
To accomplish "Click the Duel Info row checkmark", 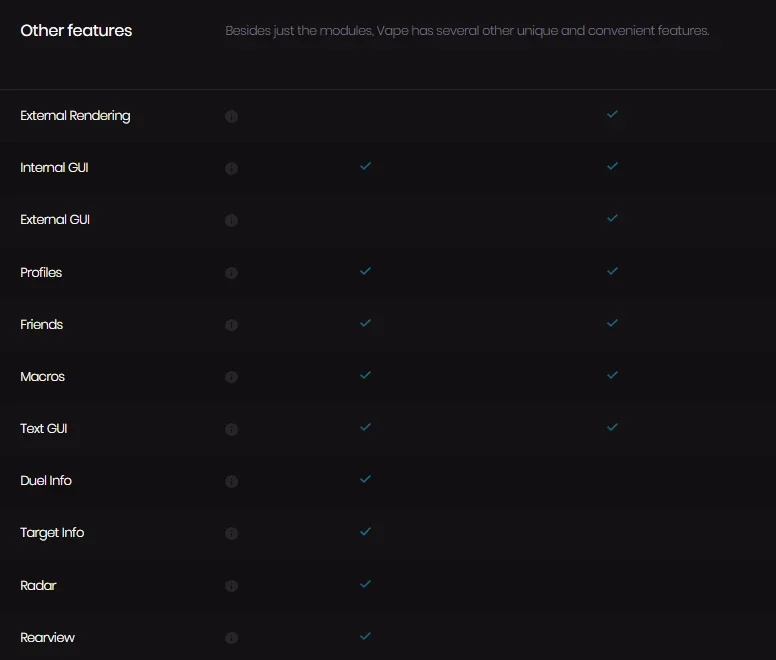I will click(x=365, y=479).
